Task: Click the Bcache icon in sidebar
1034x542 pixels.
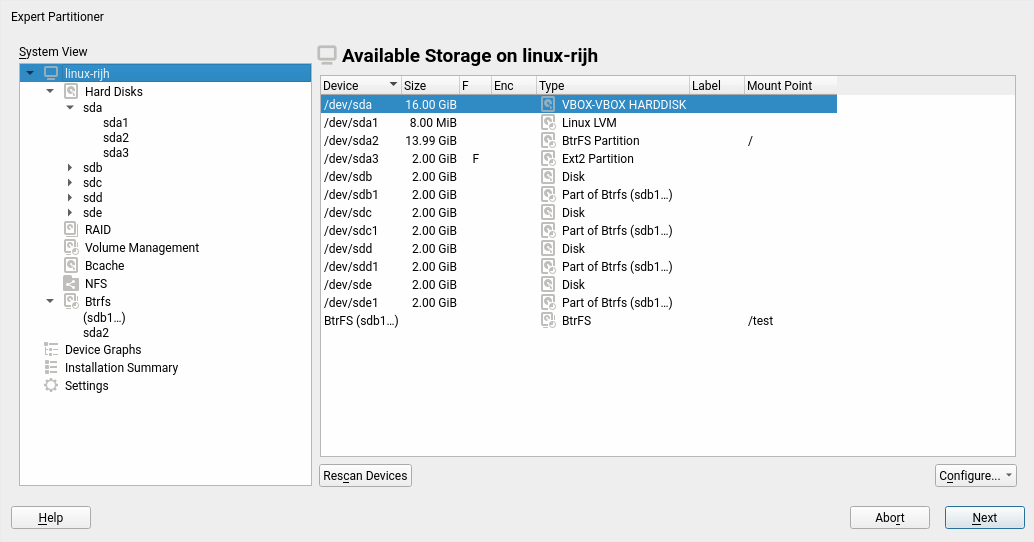Action: click(x=71, y=266)
